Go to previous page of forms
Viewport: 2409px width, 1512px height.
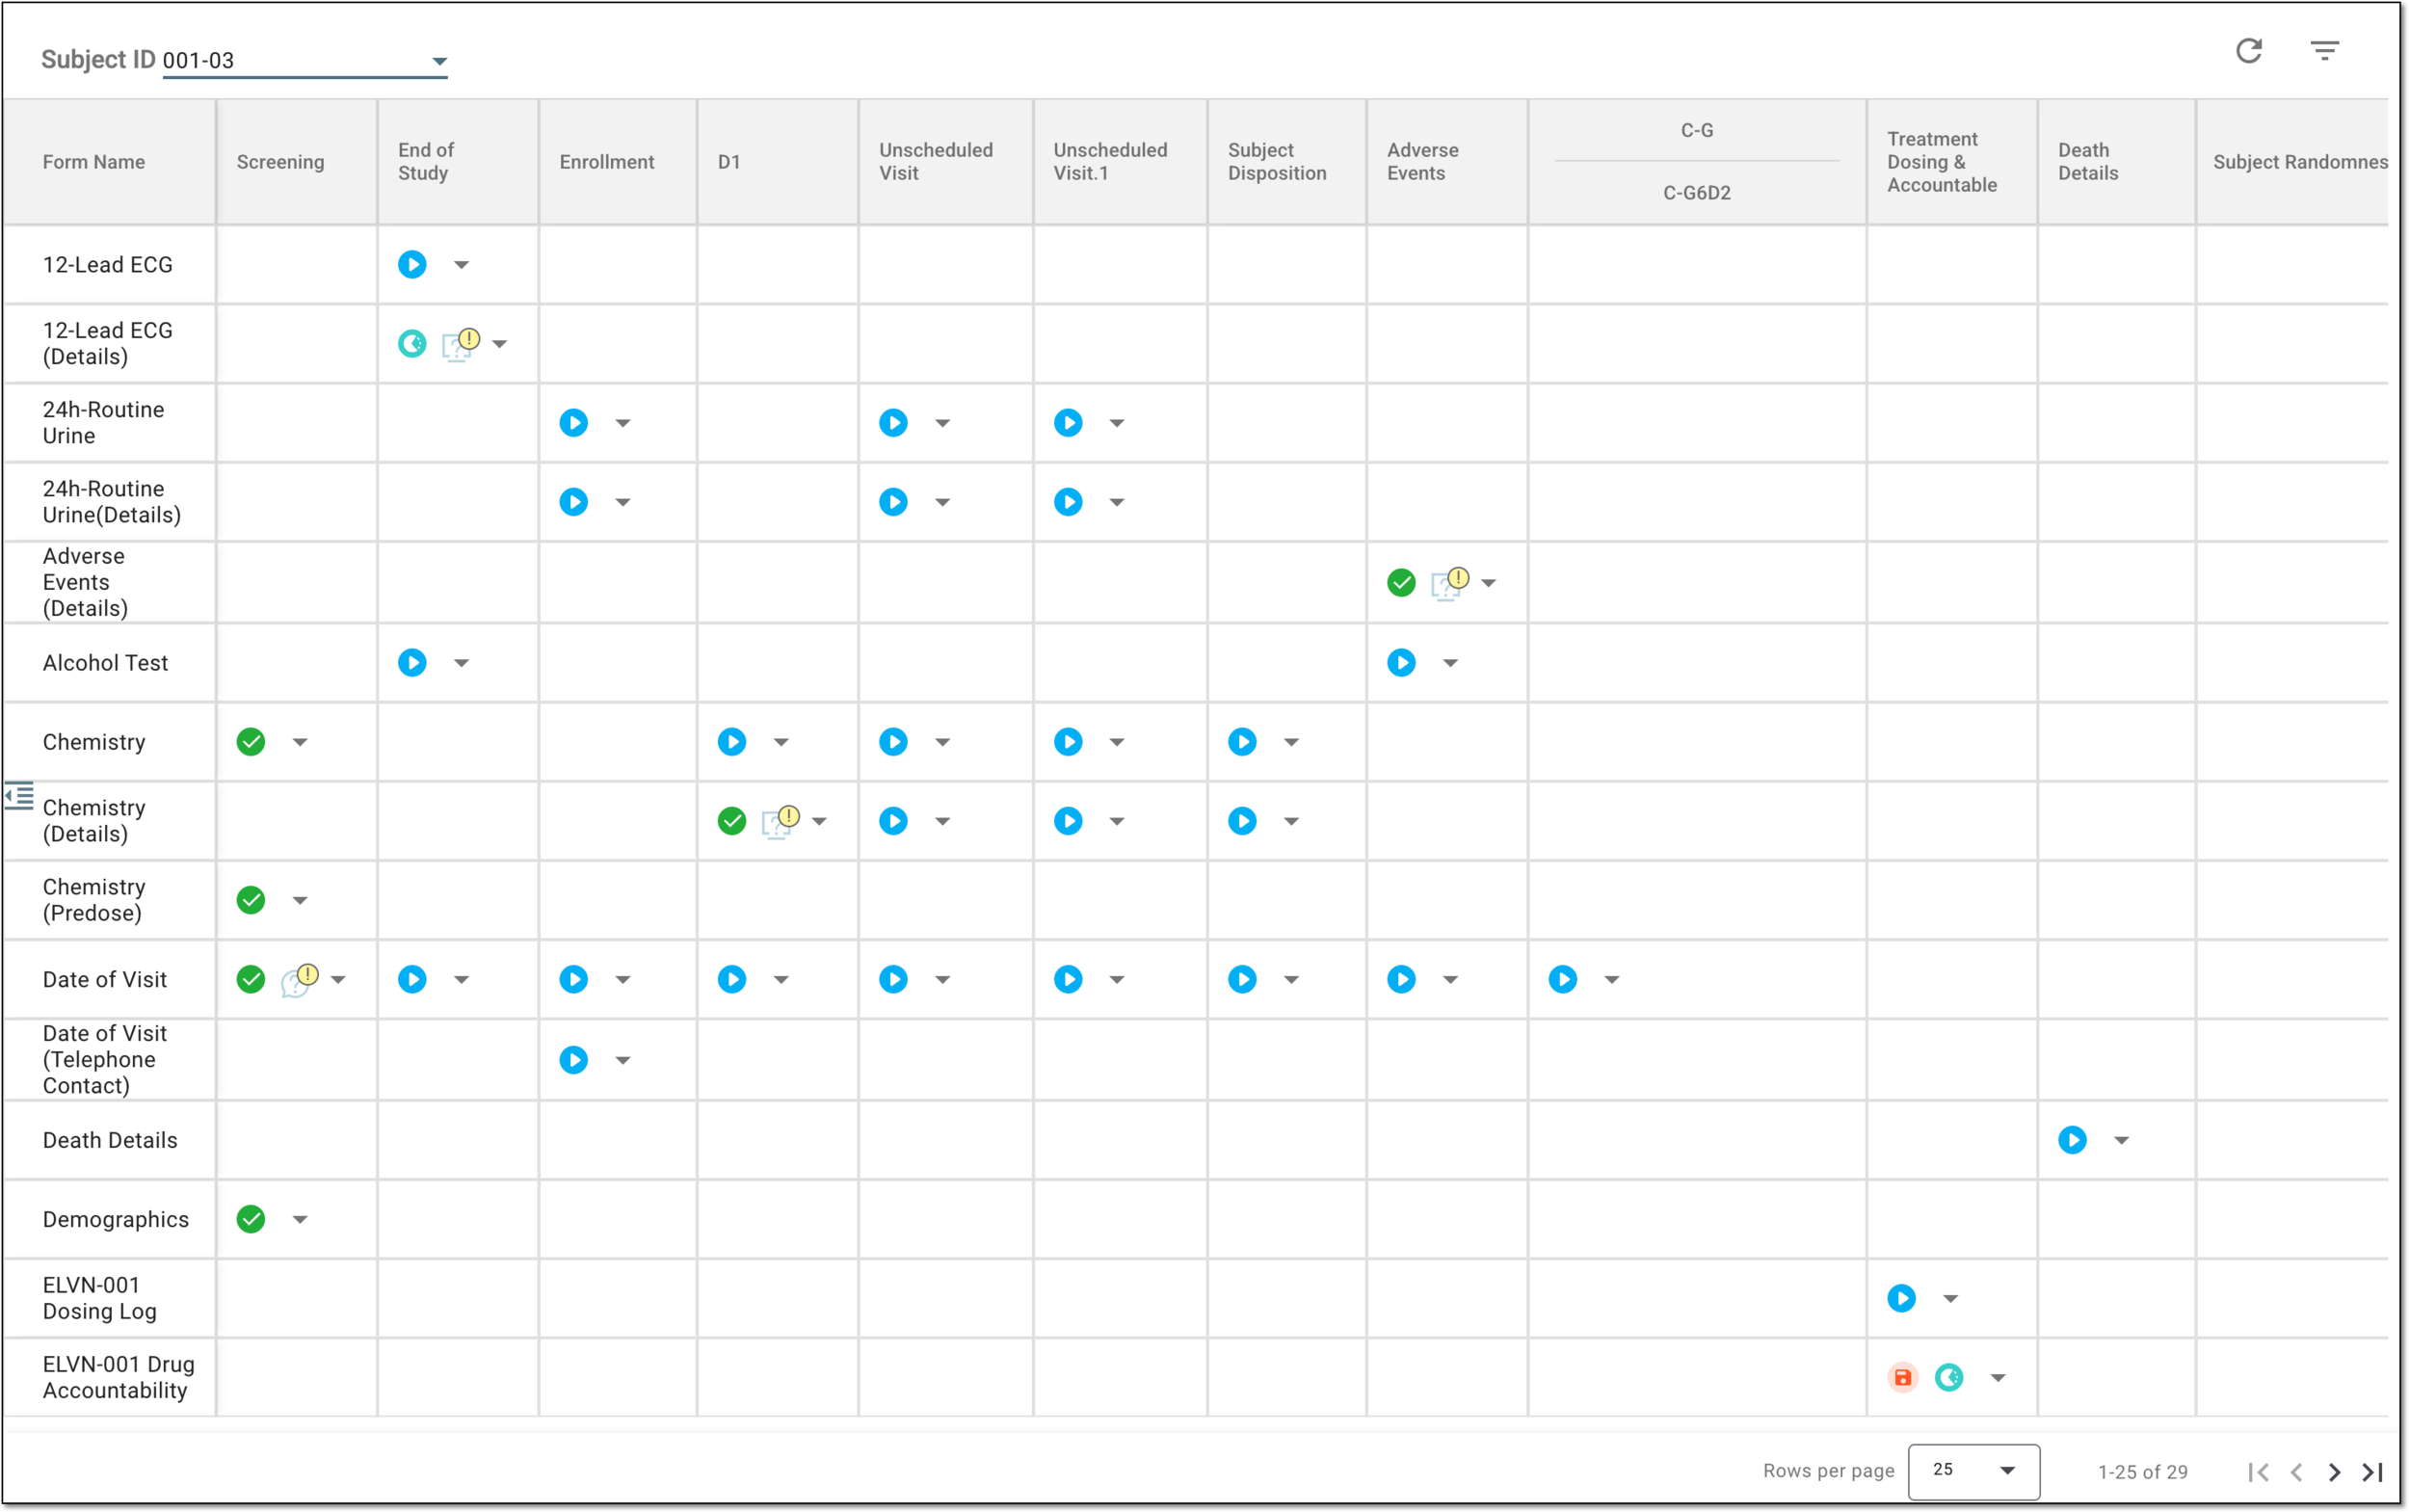tap(2296, 1472)
